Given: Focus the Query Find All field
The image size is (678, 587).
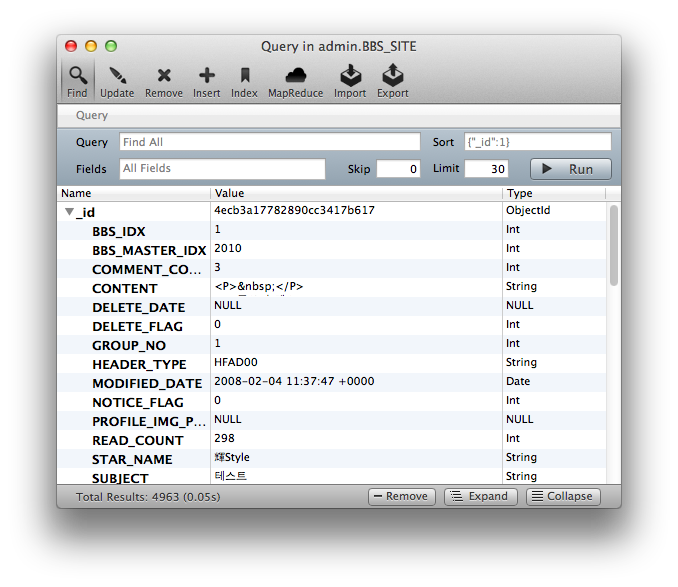Looking at the screenshot, I should pyautogui.click(x=270, y=142).
